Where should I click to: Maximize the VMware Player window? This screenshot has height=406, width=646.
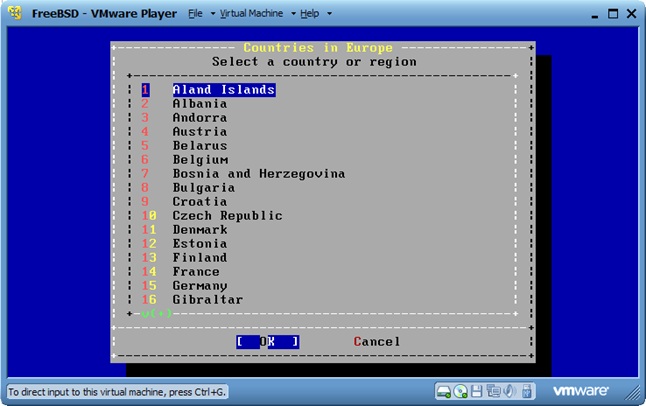tap(606, 14)
